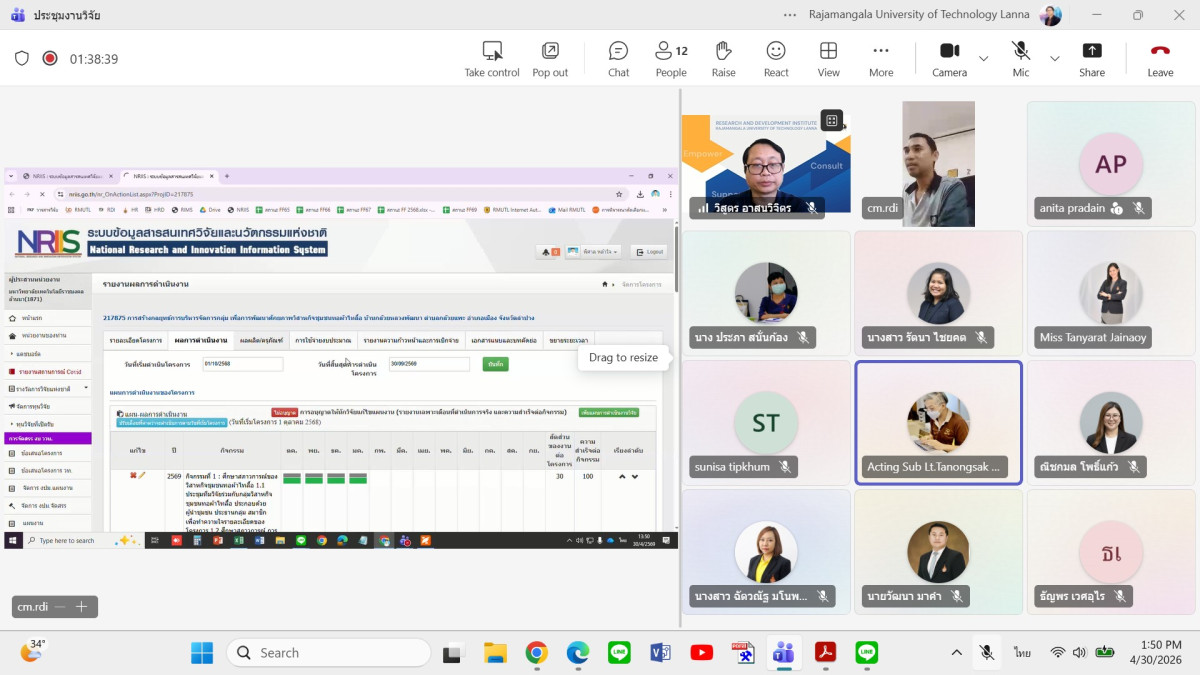The height and width of the screenshot is (675, 1200).
Task: Click the shield privacy icon
Action: [22, 58]
